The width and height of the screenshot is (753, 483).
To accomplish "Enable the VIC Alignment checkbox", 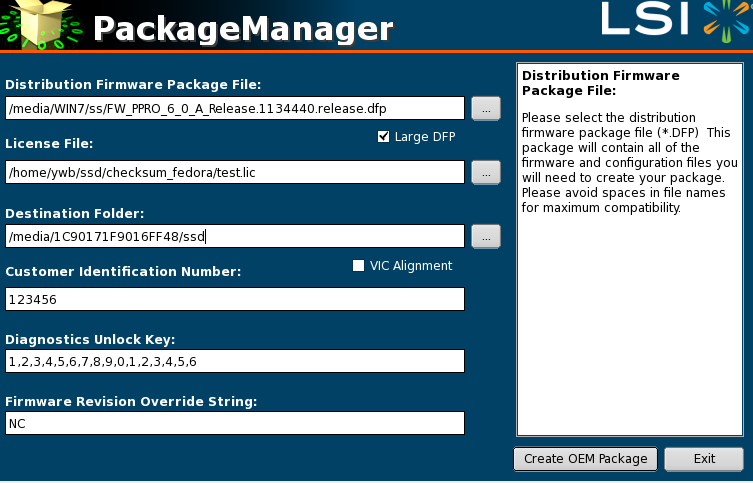I will [x=359, y=266].
